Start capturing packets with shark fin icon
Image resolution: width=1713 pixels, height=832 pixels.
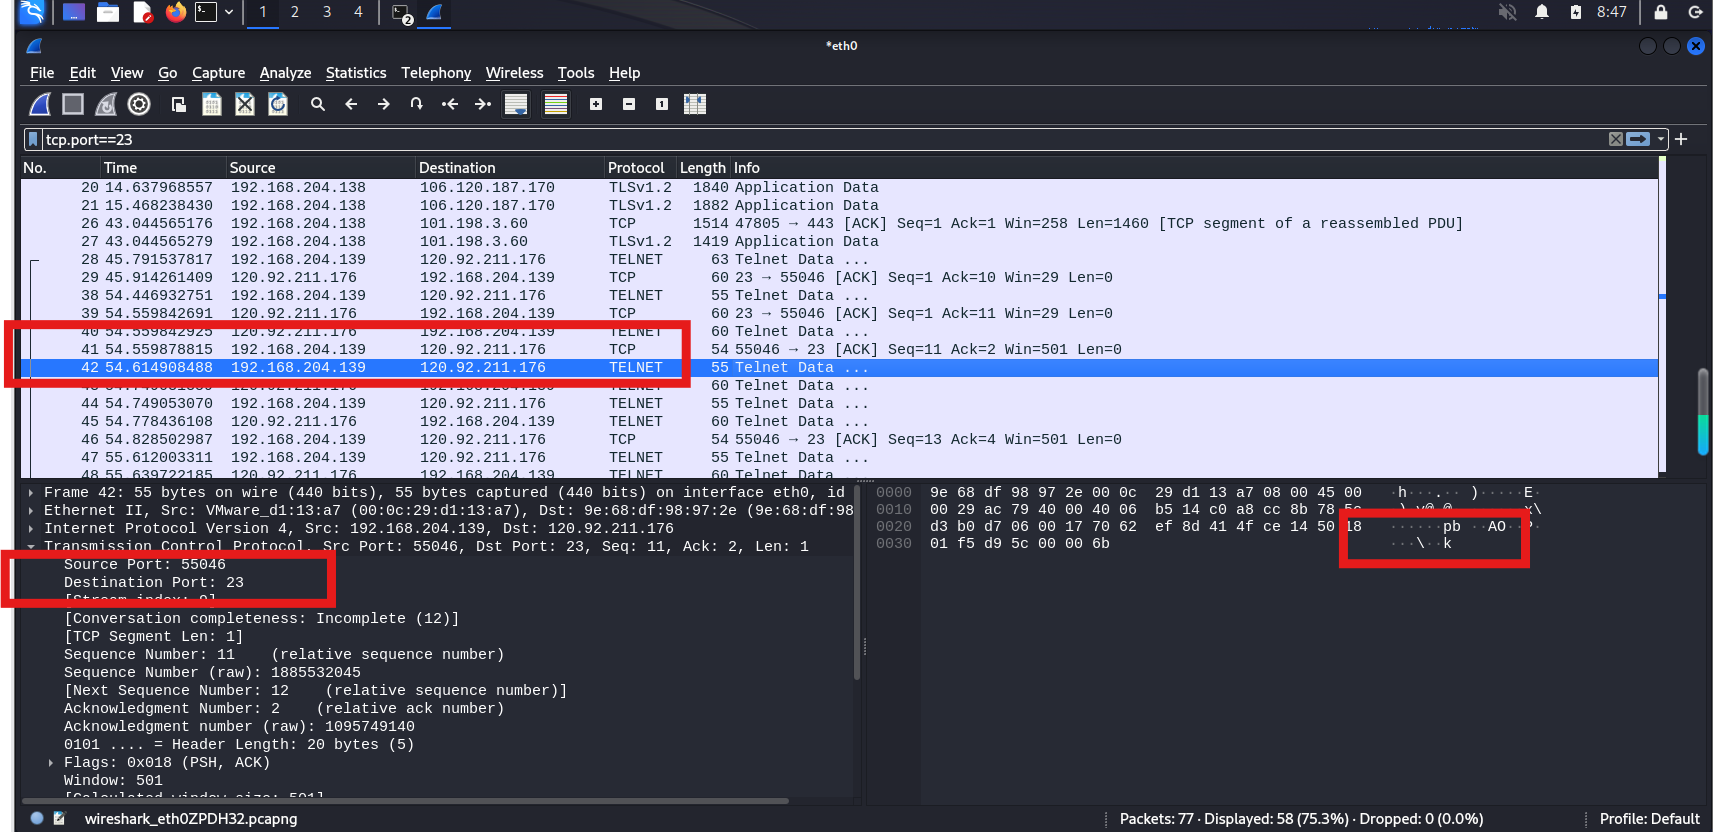click(40, 104)
